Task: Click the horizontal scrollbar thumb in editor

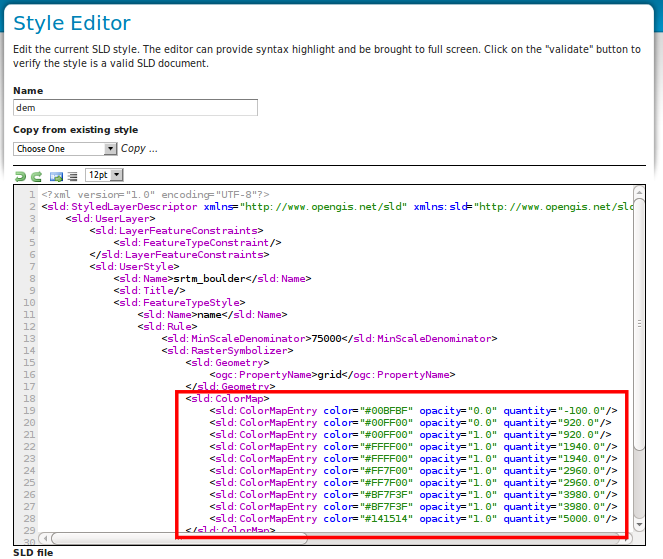Action: pos(180,538)
